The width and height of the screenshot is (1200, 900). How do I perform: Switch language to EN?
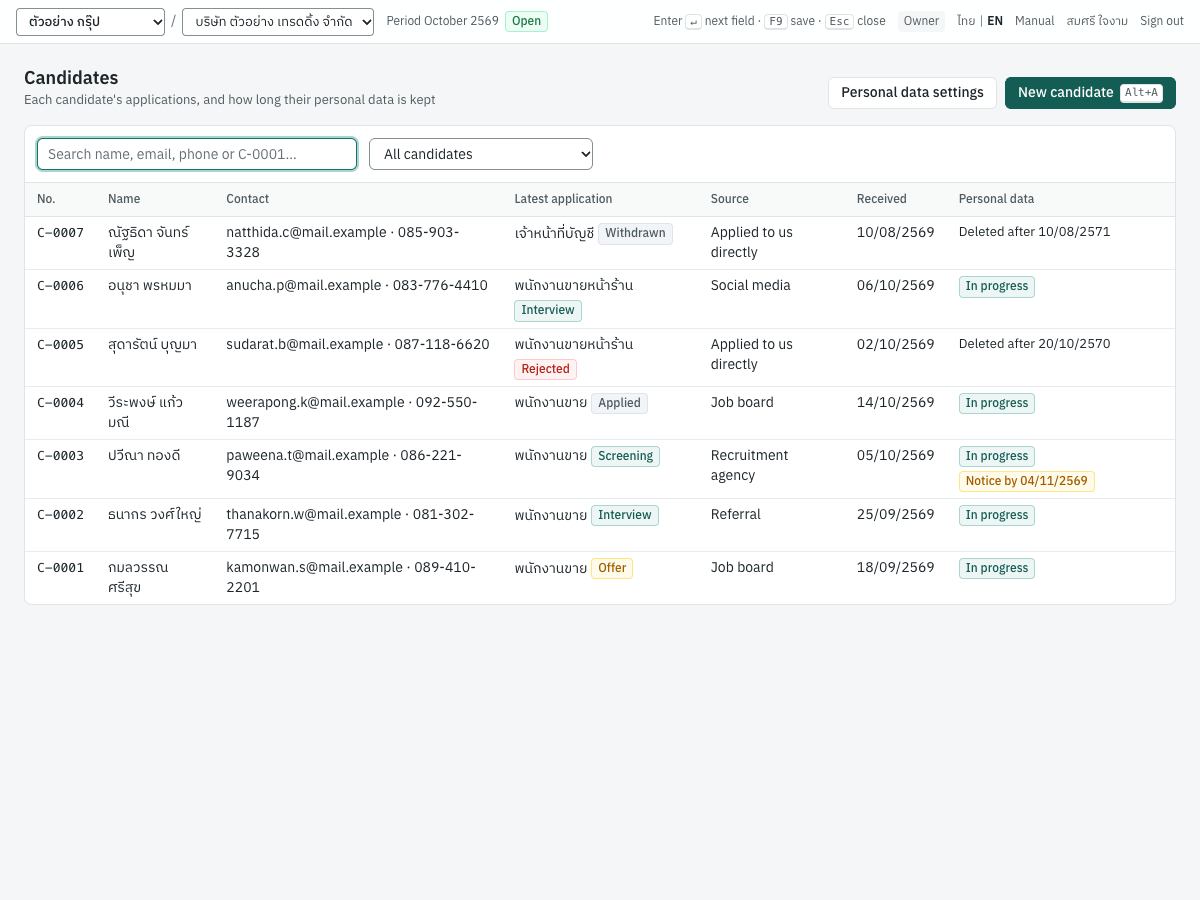coord(995,21)
